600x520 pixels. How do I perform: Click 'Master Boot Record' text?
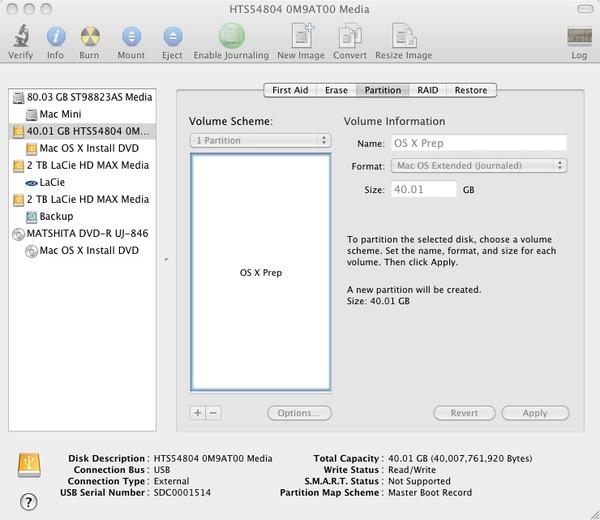[430, 492]
